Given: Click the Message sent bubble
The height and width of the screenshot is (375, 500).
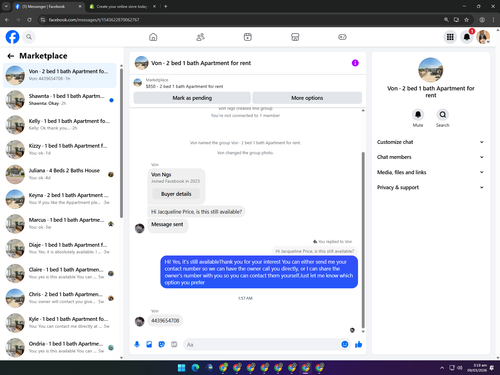Looking at the screenshot, I should click(x=167, y=225).
